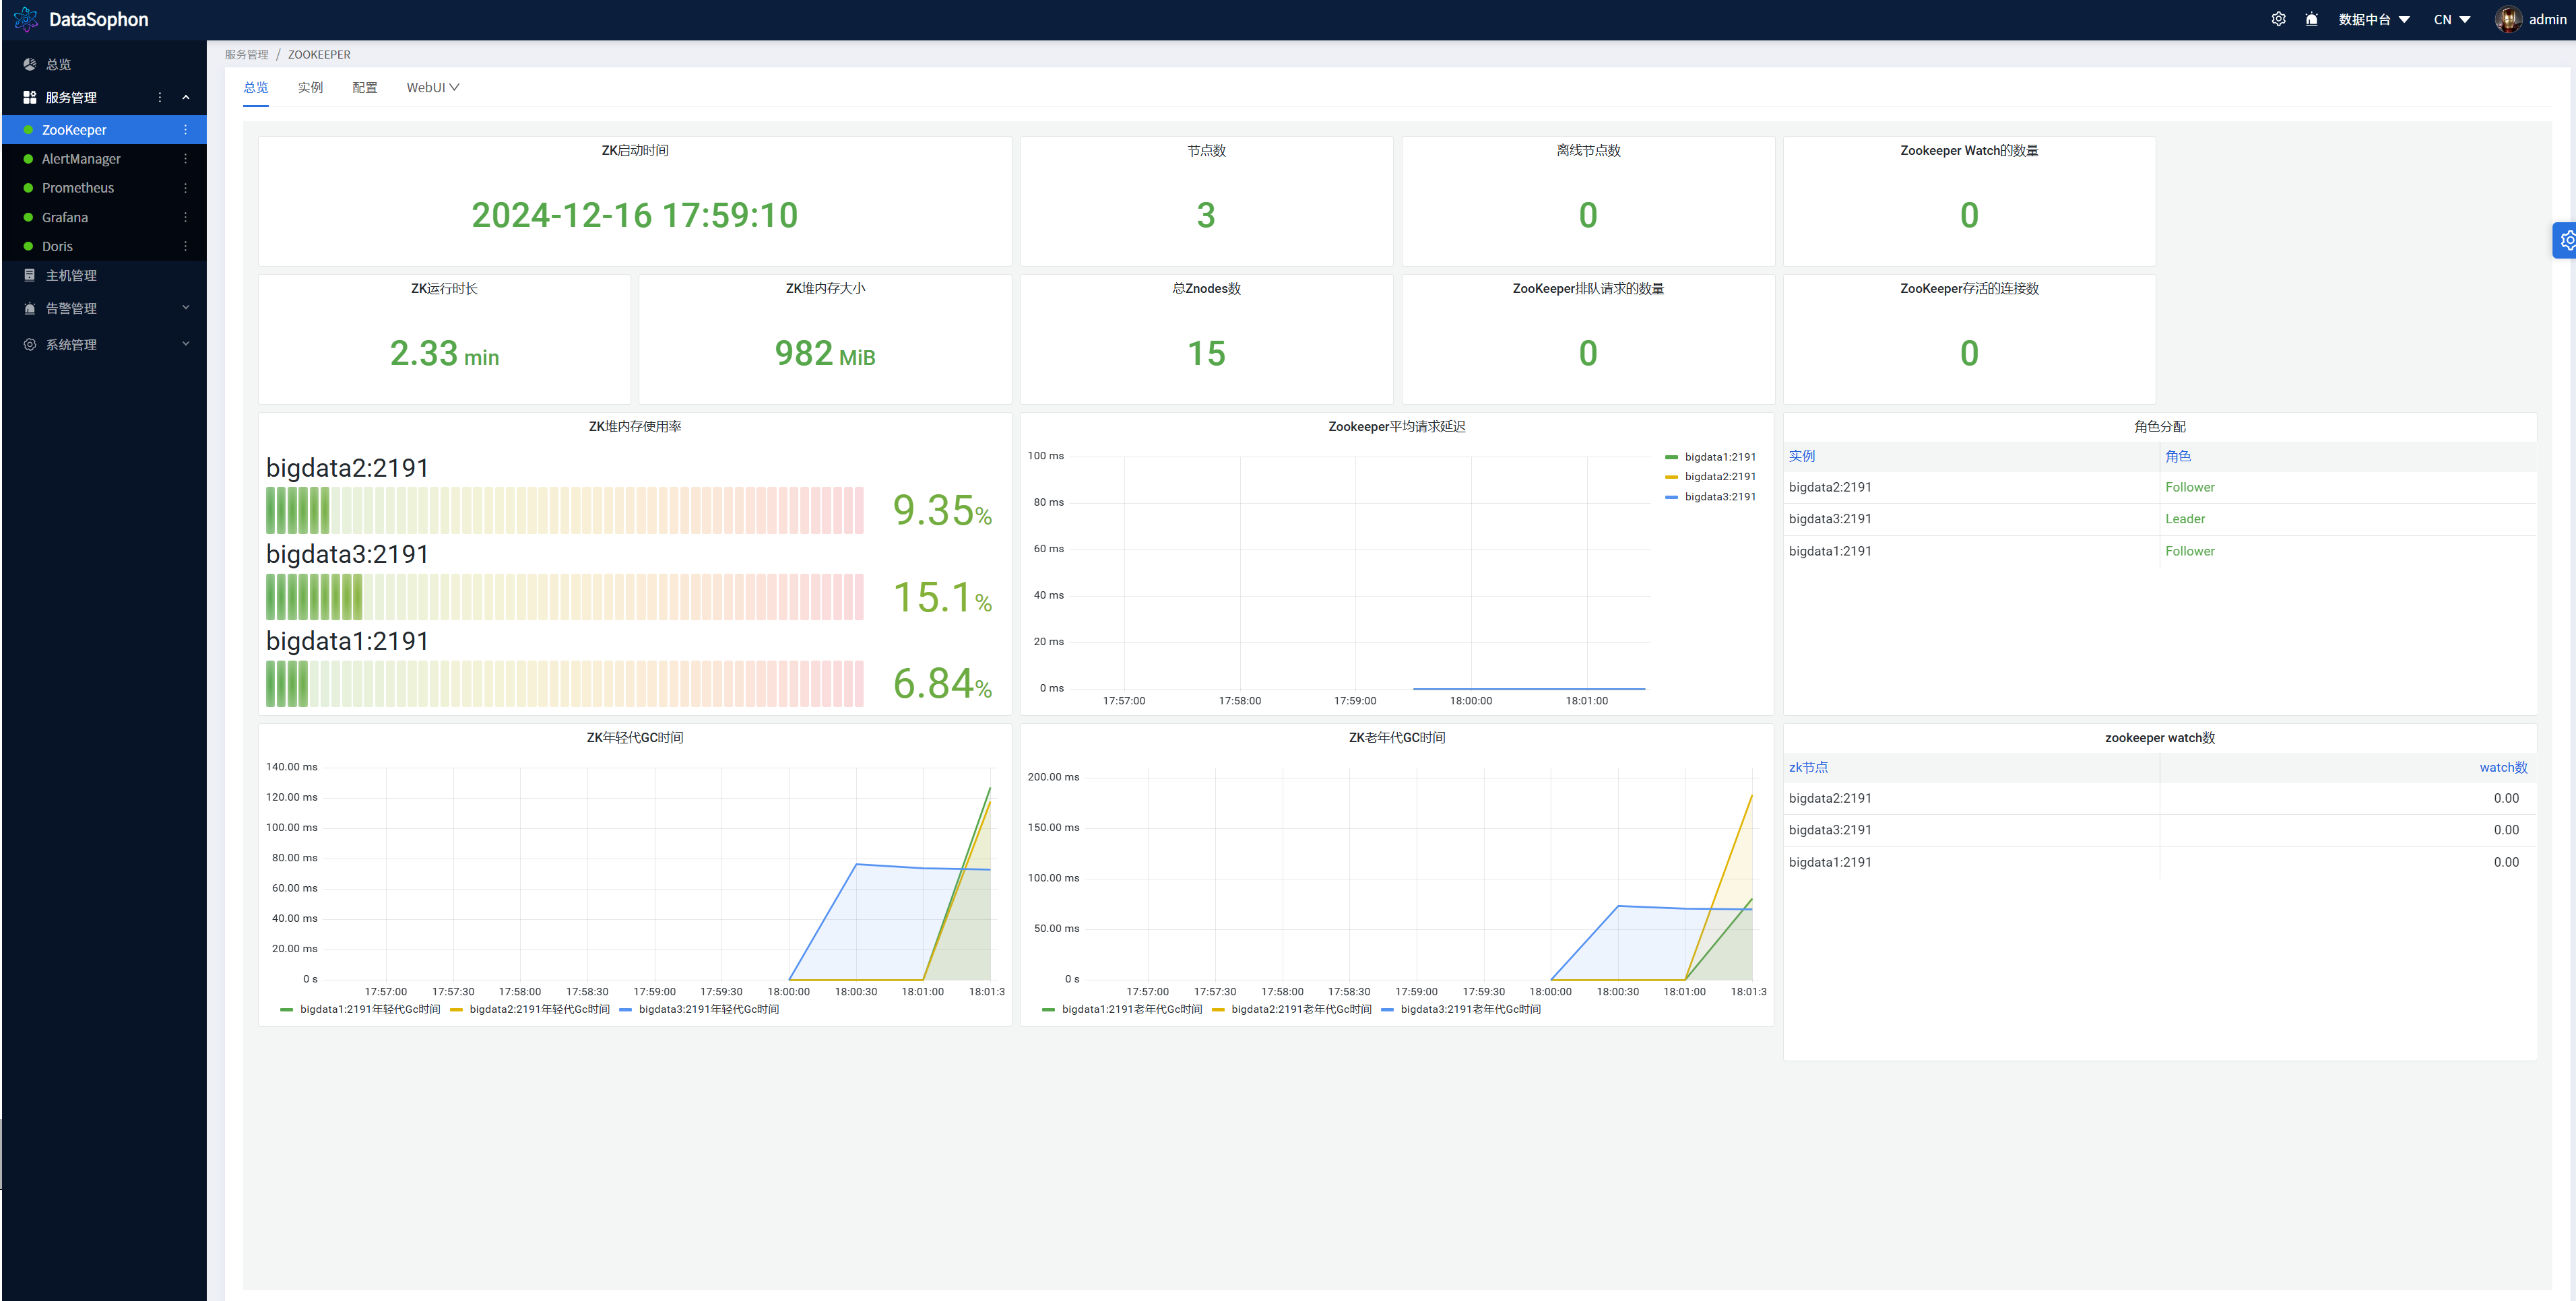Viewport: 2576px width, 1301px height.
Task: Click the three-dot menu beside Doris
Action: tap(185, 246)
